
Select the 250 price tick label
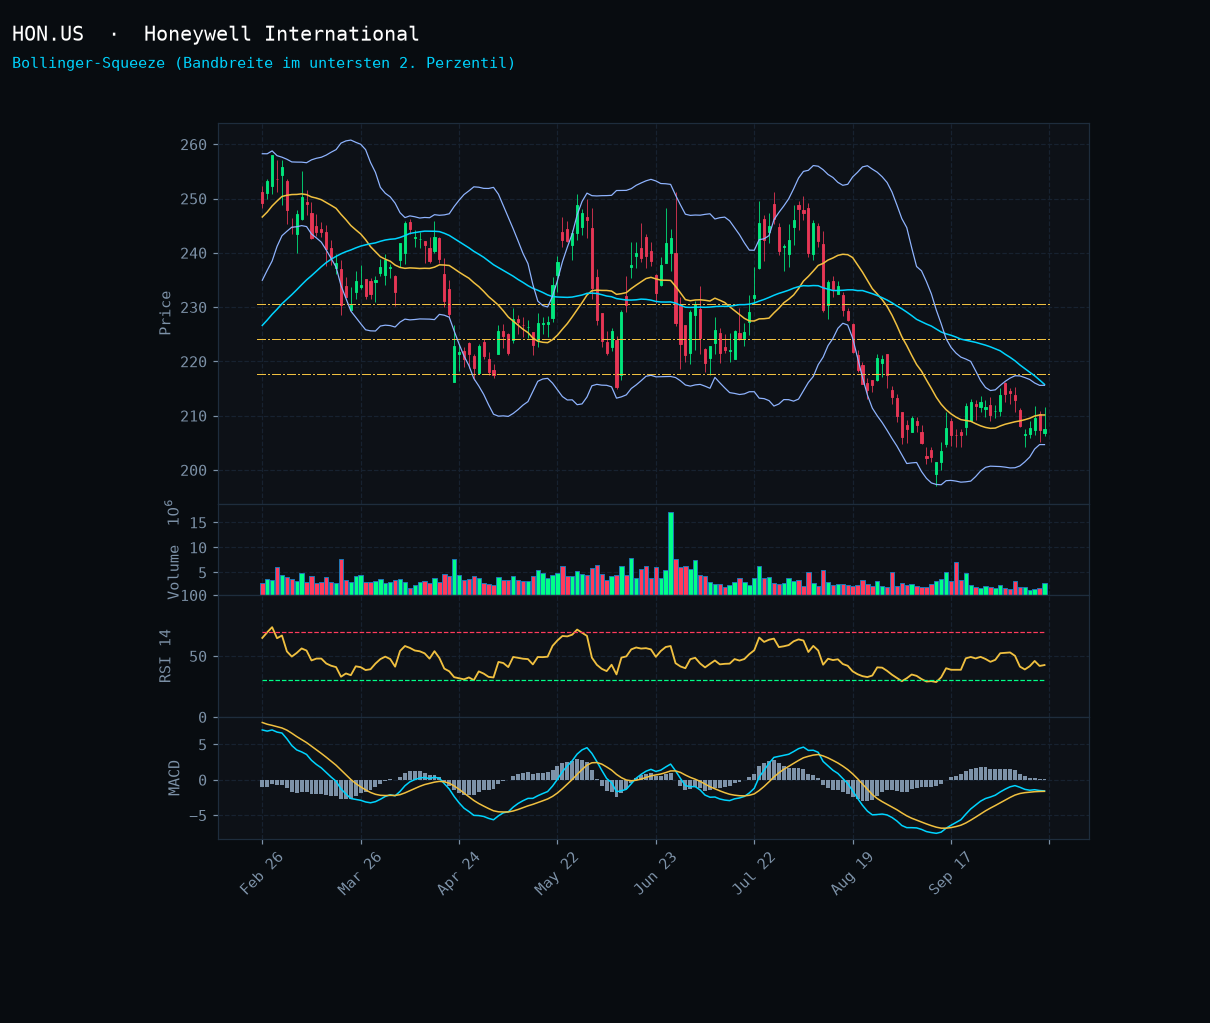click(194, 199)
